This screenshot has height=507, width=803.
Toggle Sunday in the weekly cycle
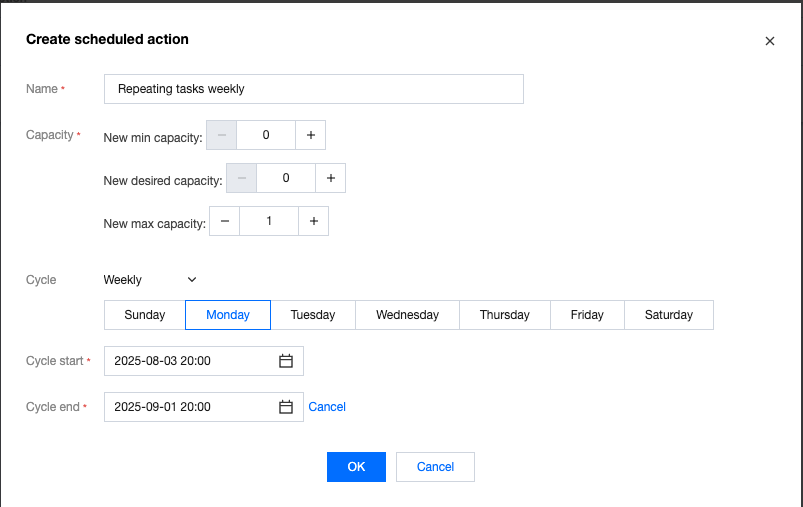145,315
